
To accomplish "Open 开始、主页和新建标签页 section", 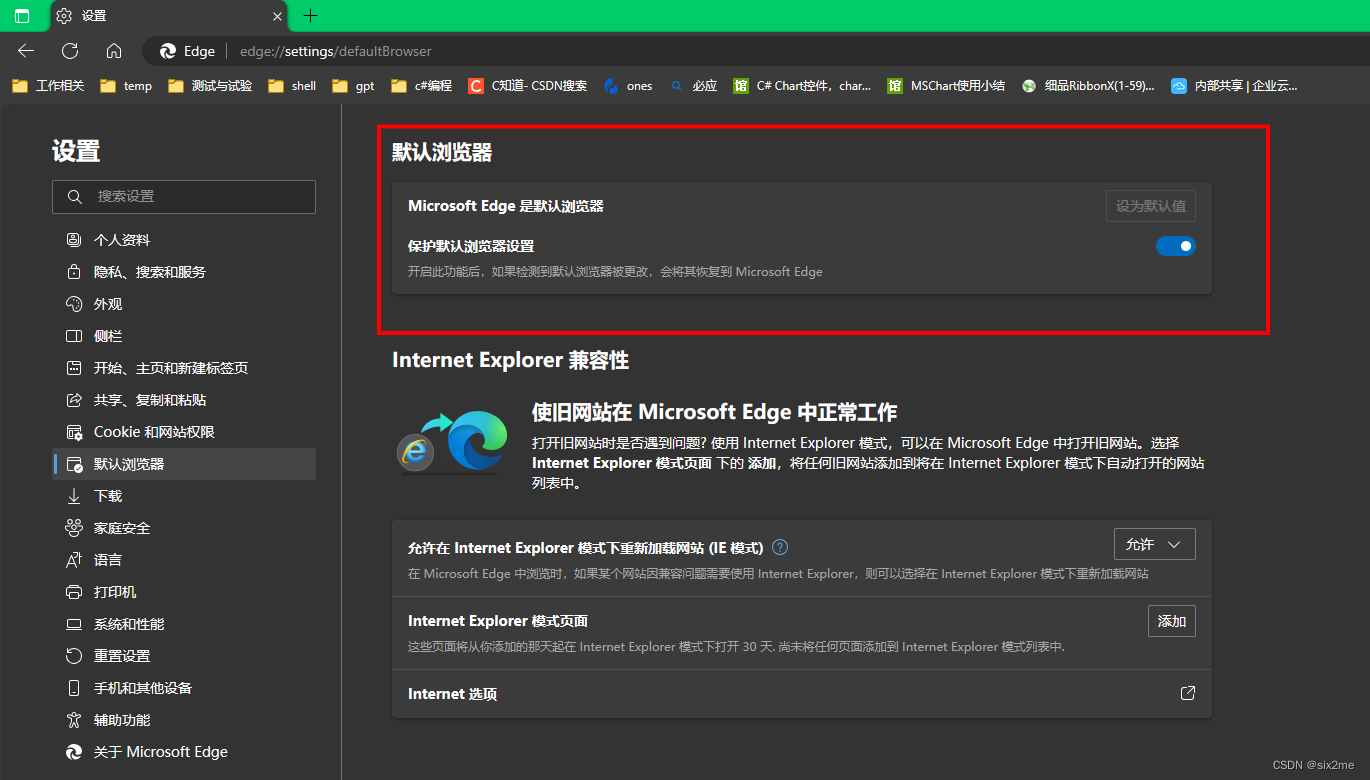I will (x=184, y=368).
